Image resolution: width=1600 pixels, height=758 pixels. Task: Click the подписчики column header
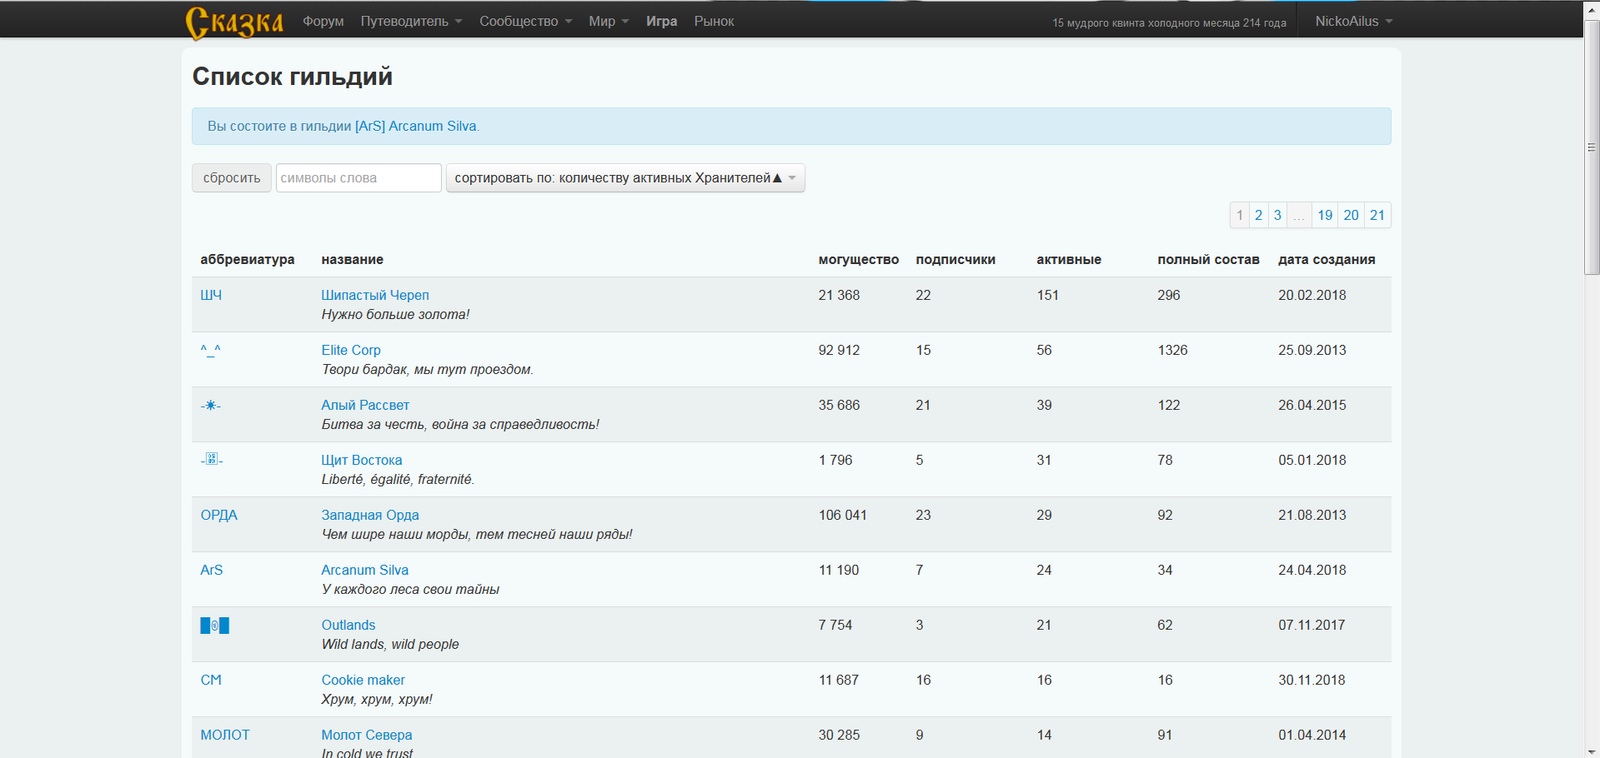click(956, 259)
